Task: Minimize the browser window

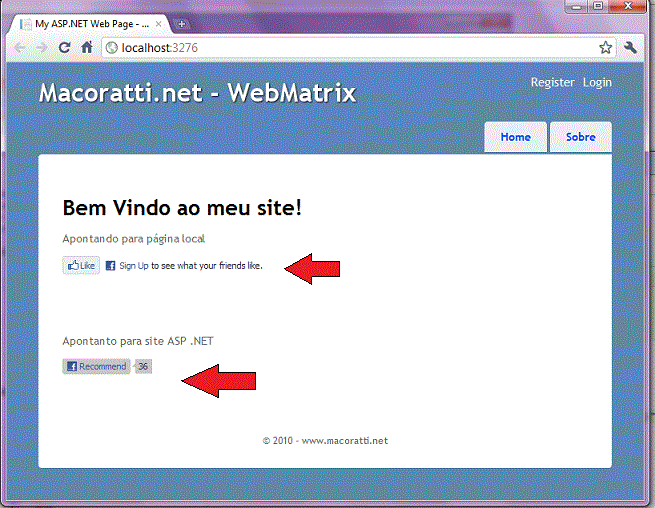Action: [x=577, y=6]
